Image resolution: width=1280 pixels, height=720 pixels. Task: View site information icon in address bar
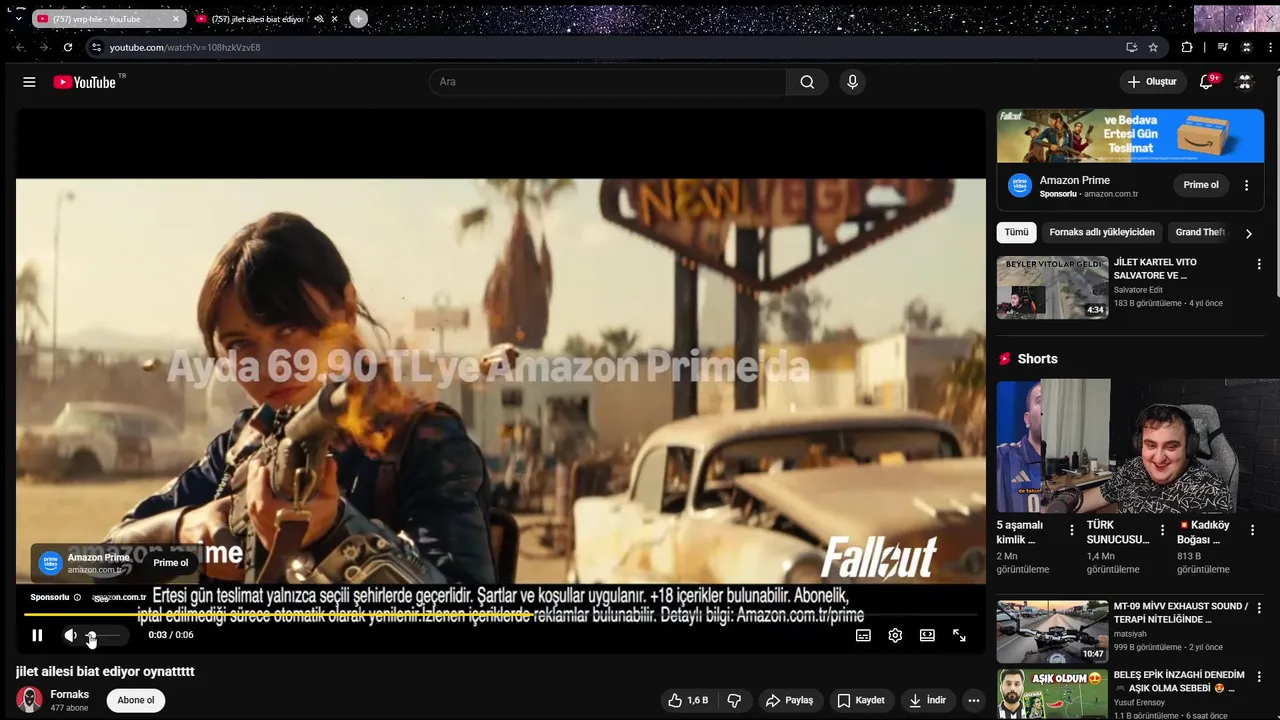96,47
